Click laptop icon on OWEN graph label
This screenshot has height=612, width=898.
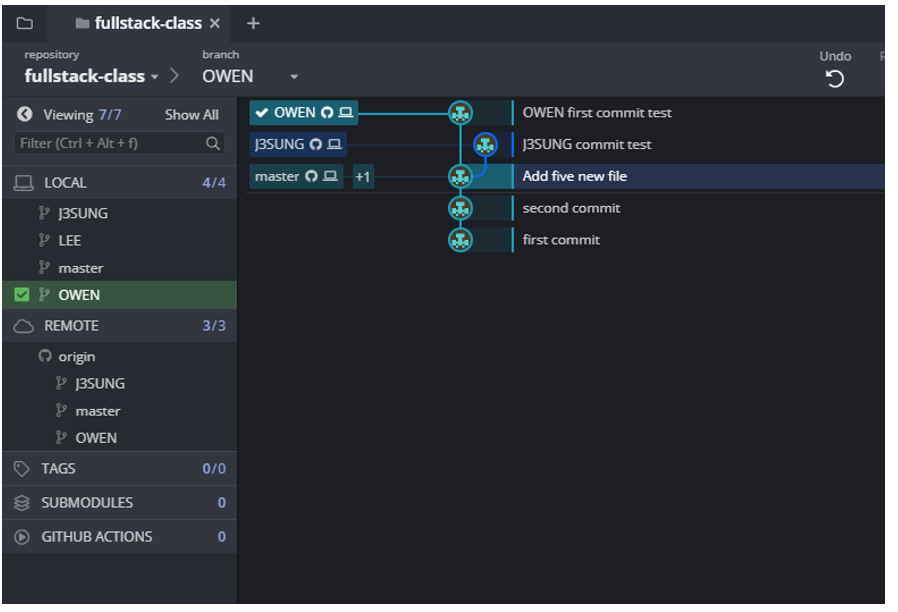point(345,113)
